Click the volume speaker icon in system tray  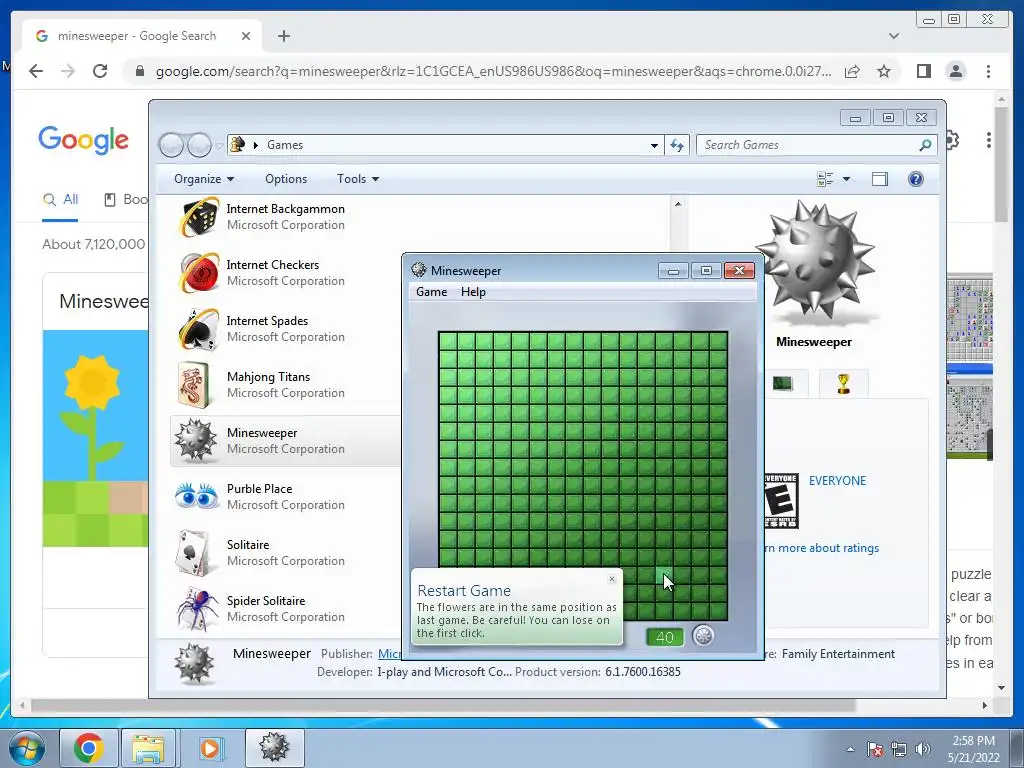923,749
